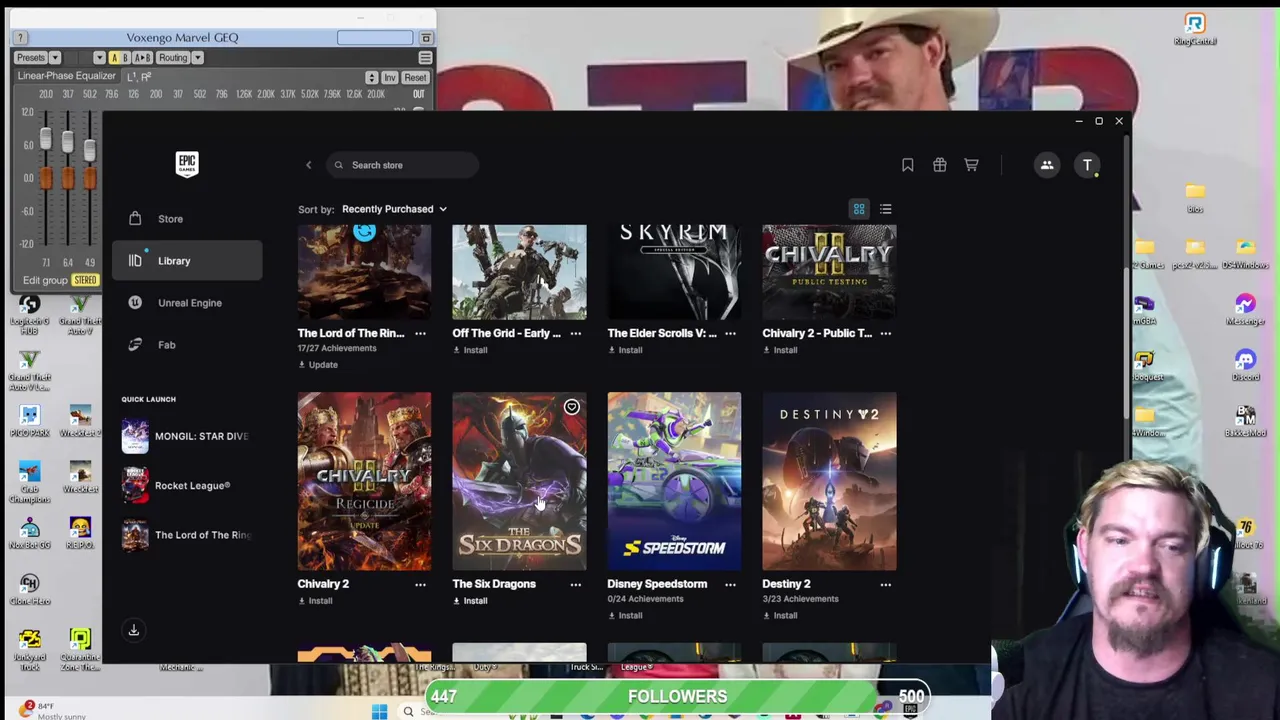1280x720 pixels.
Task: Open the gift redeem icon
Action: tap(939, 165)
